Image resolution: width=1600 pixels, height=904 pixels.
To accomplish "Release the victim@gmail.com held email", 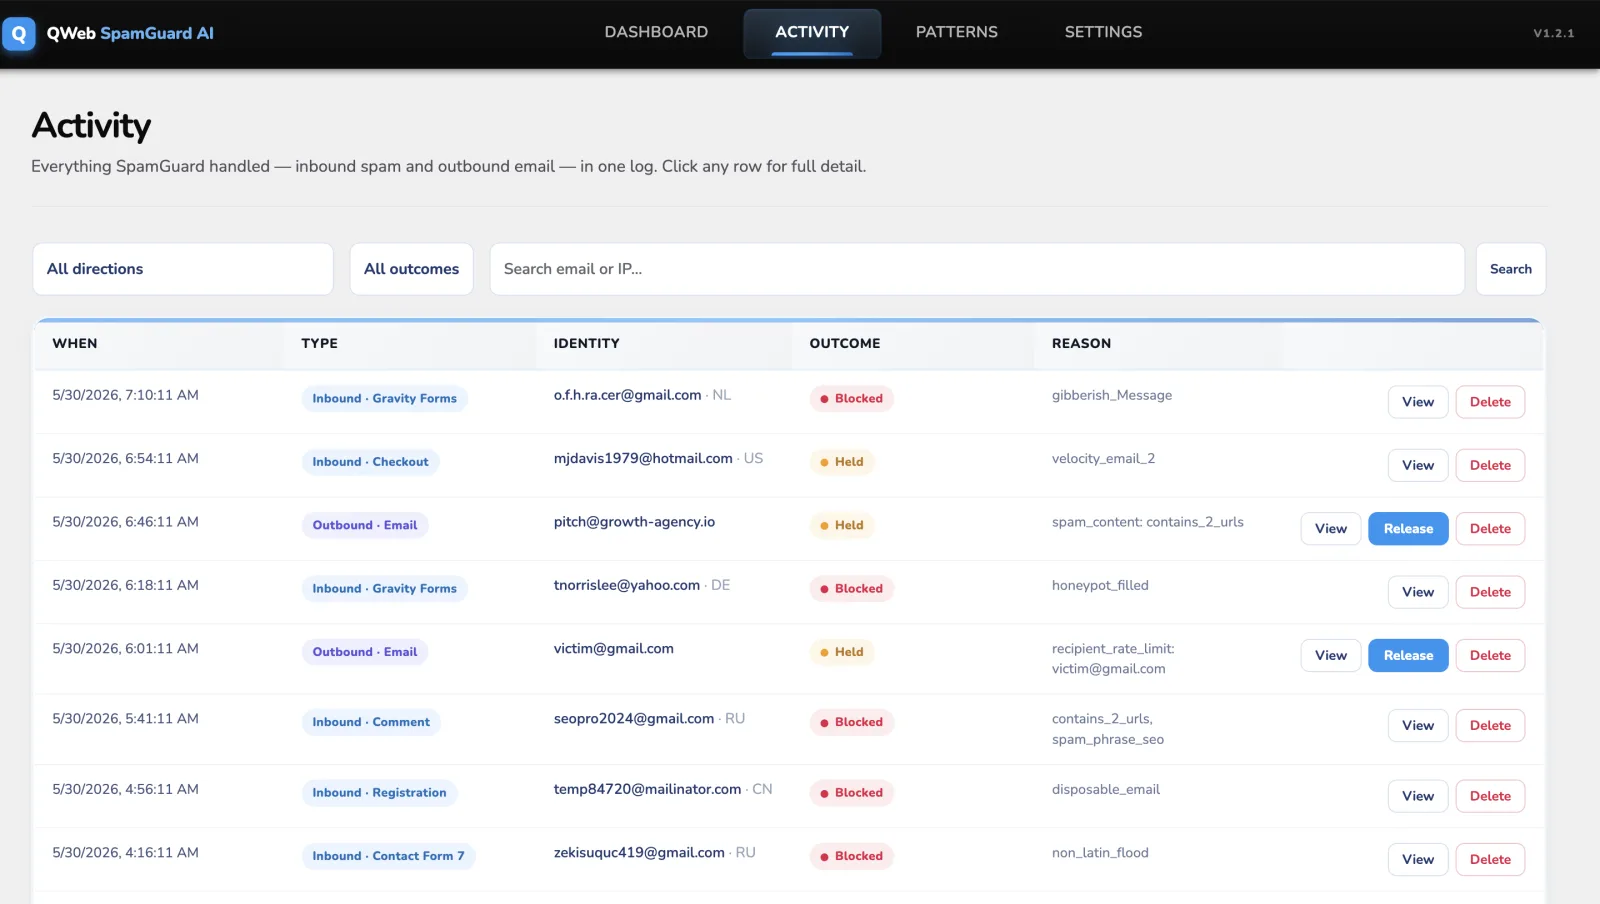I will (x=1408, y=656).
